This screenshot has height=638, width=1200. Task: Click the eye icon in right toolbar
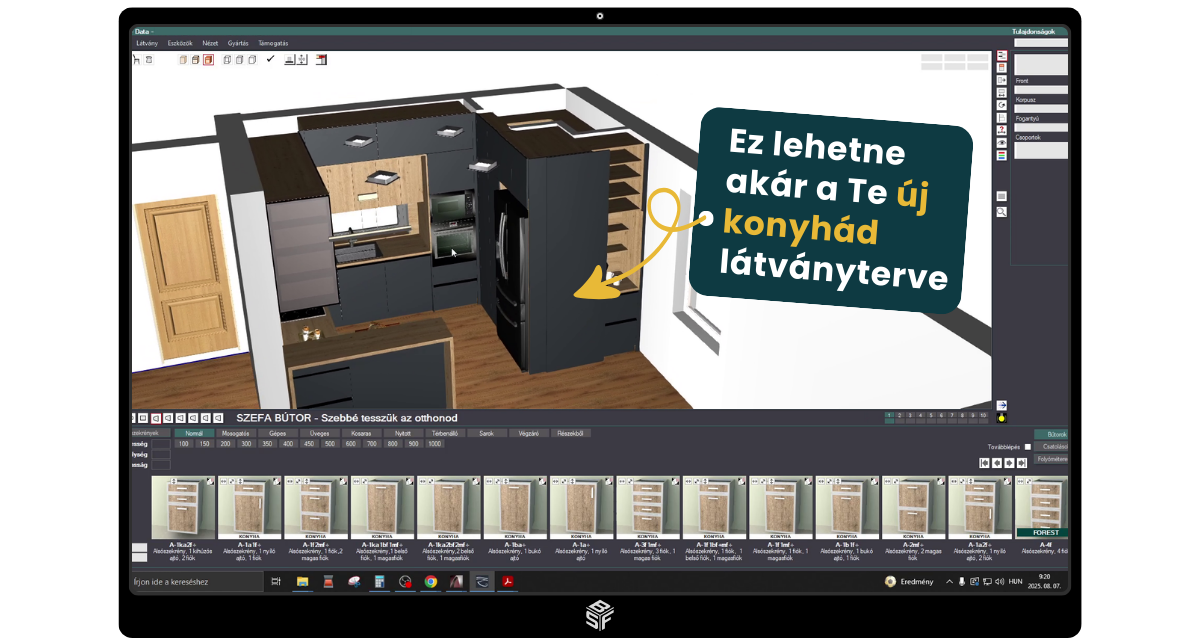point(1002,142)
